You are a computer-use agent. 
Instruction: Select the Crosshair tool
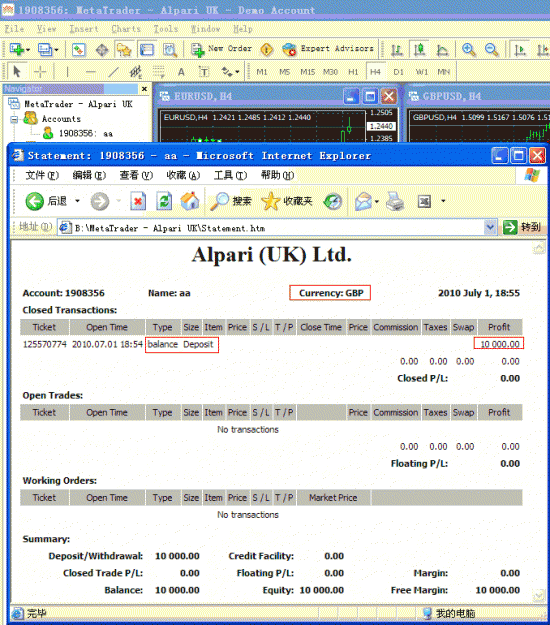point(40,72)
